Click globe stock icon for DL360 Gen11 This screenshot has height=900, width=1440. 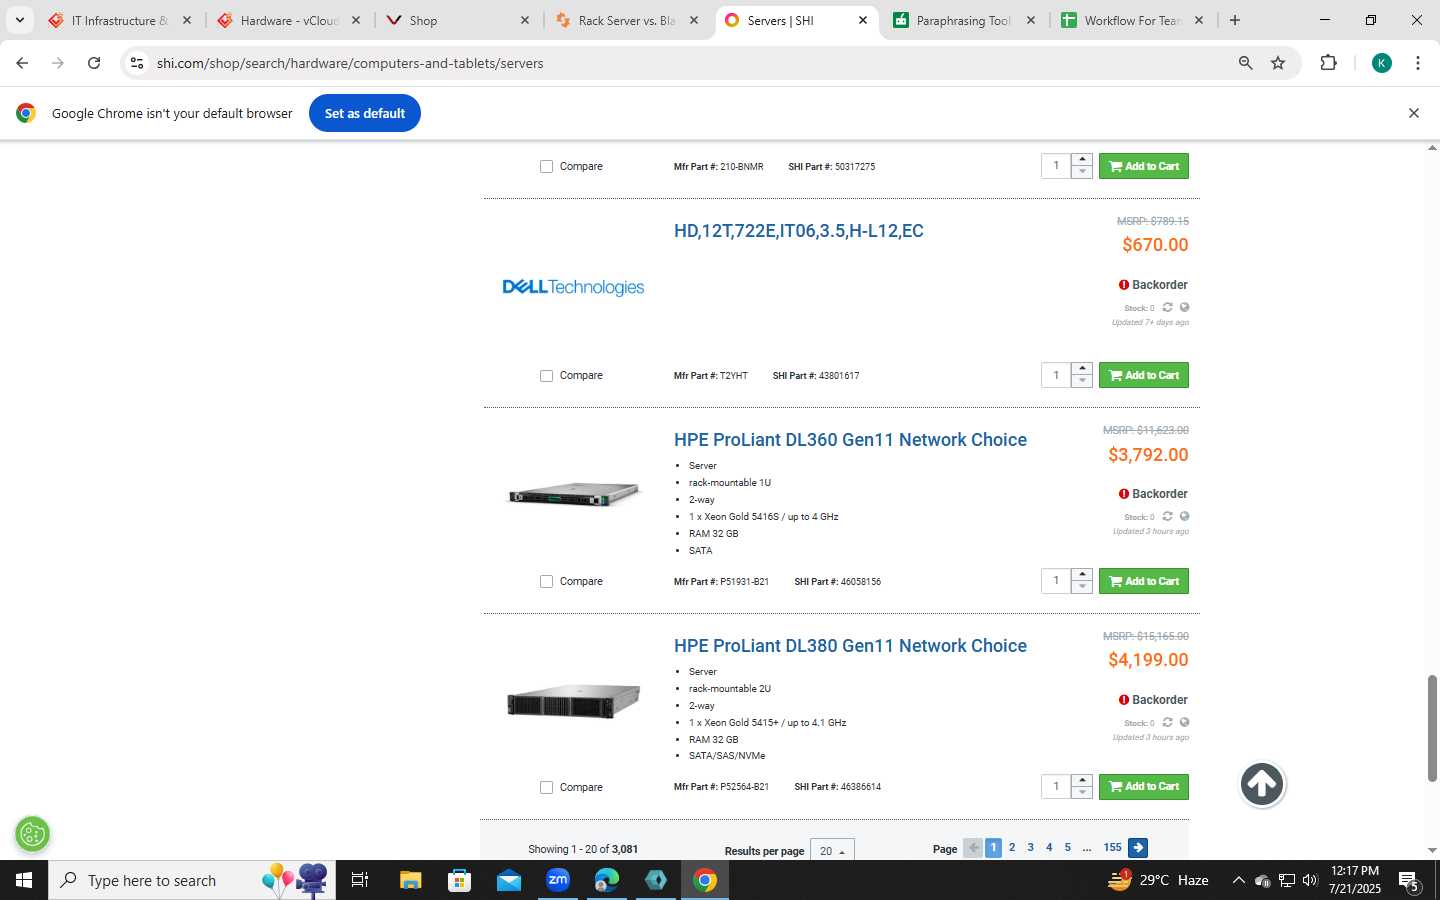(1184, 516)
